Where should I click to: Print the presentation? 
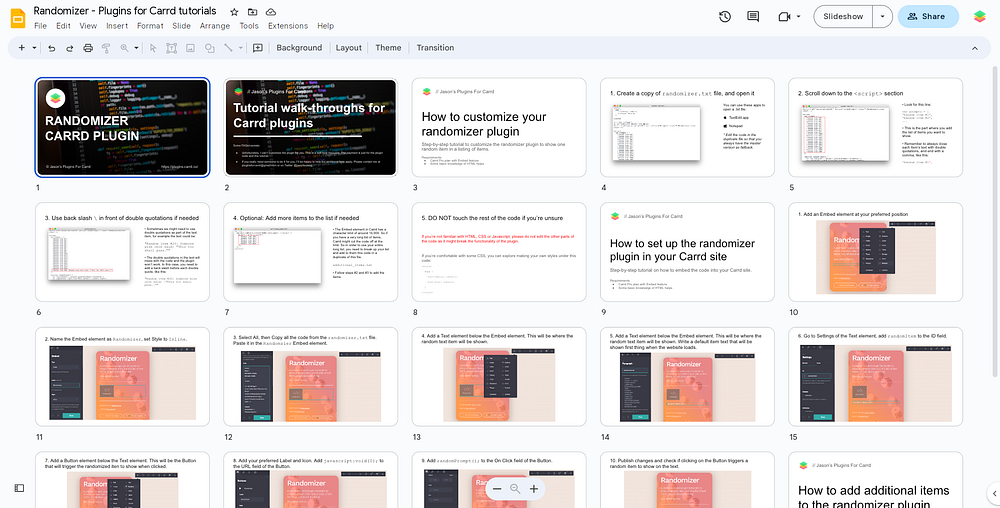point(88,48)
